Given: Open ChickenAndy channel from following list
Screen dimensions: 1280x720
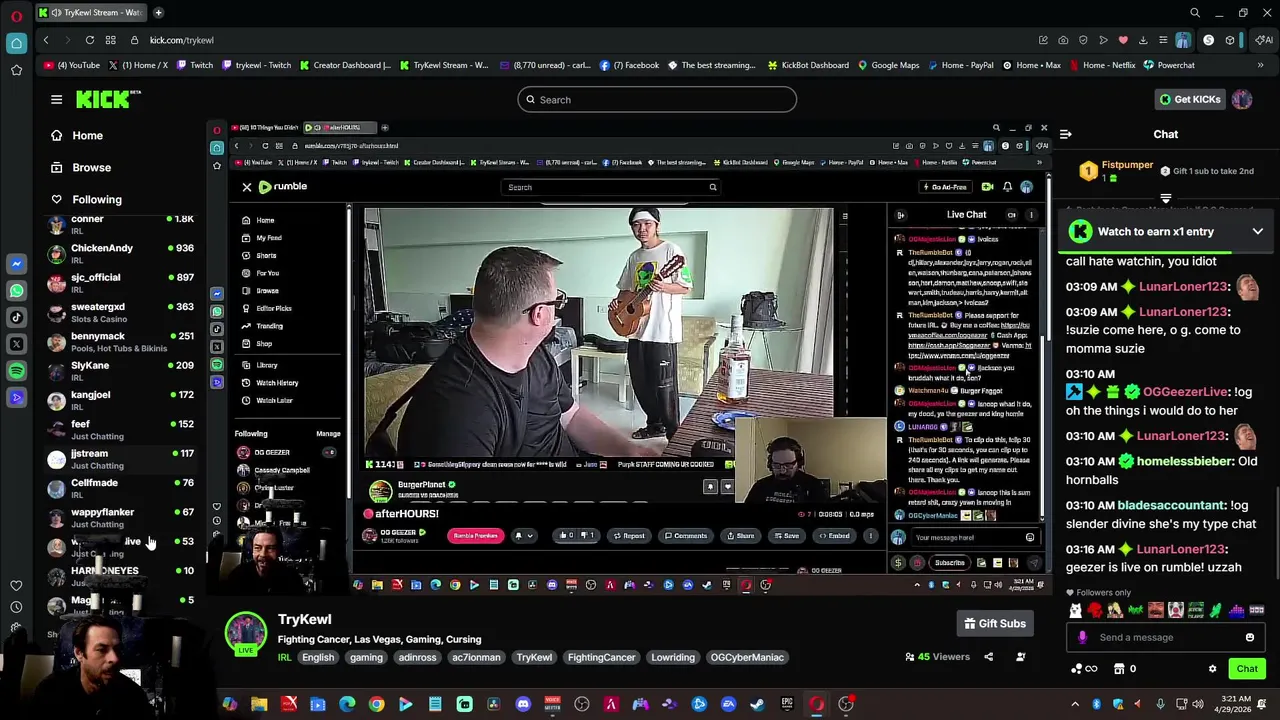Looking at the screenshot, I should [x=122, y=253].
